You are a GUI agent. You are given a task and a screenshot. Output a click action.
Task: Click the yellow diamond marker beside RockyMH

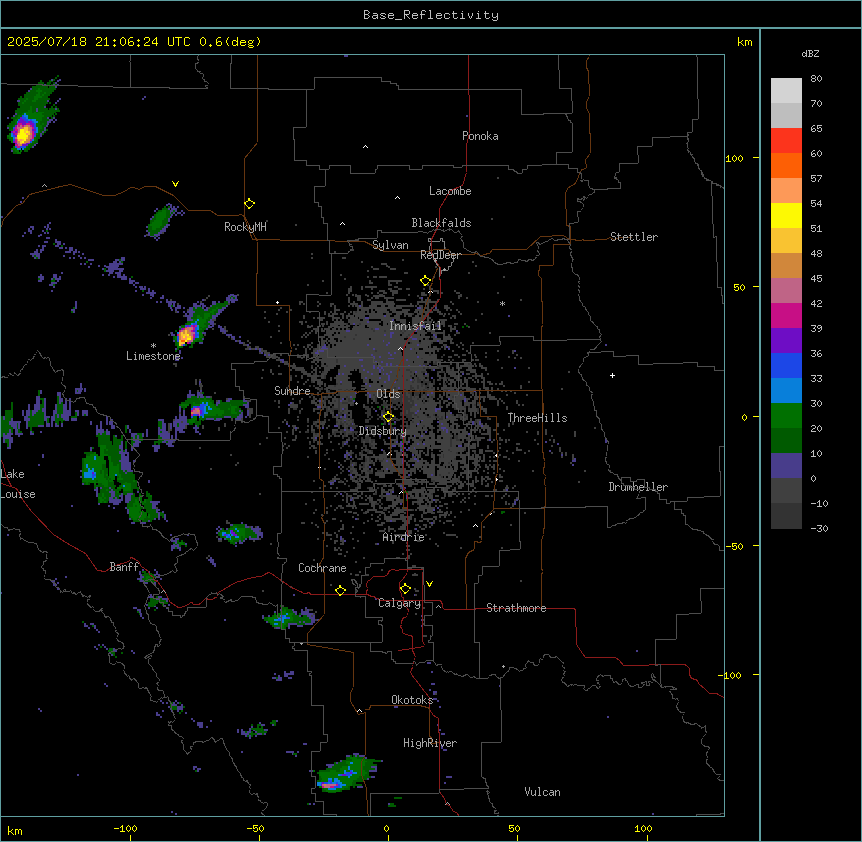click(x=249, y=204)
